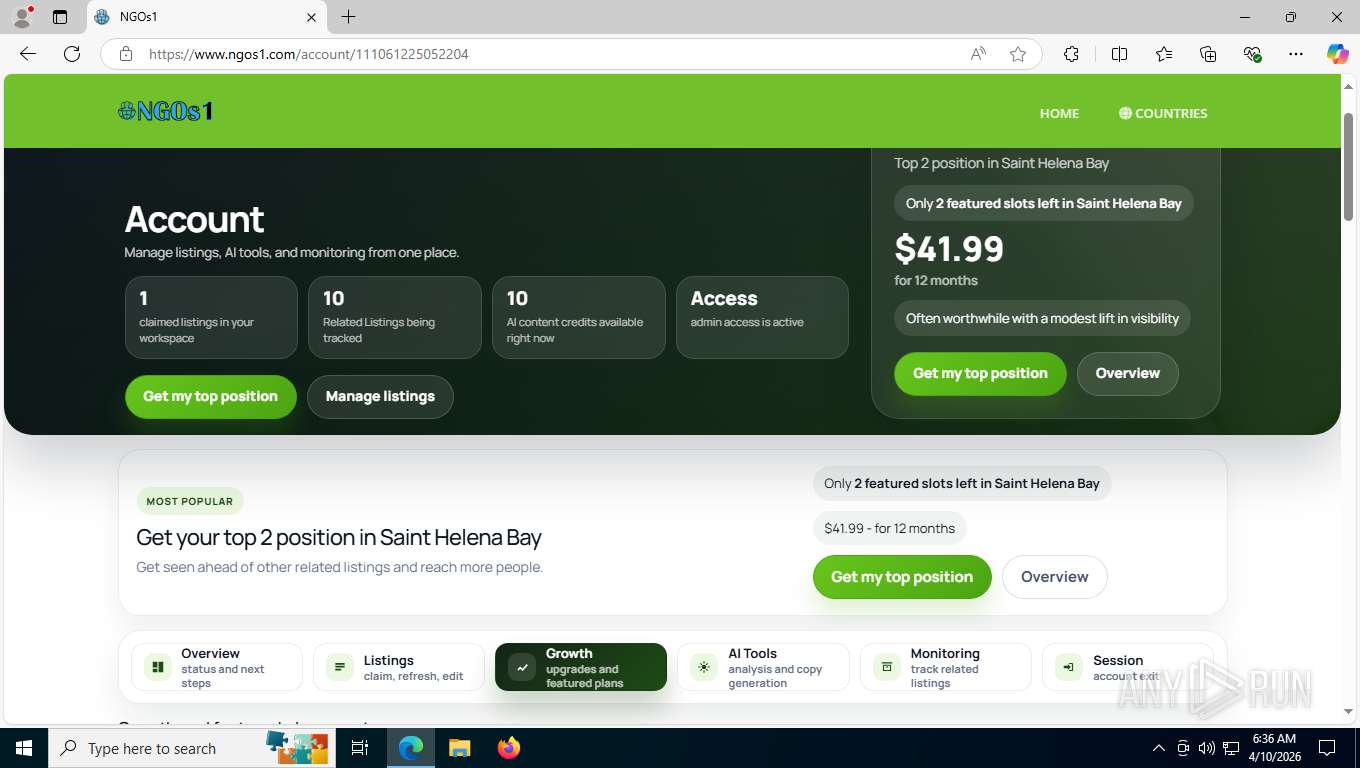
Task: Open File Explorer from taskbar
Action: (459, 748)
